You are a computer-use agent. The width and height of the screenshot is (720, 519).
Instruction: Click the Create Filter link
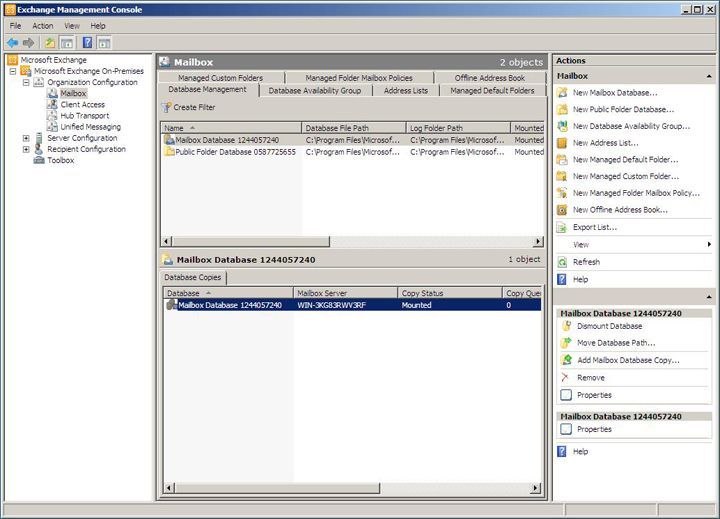194,107
